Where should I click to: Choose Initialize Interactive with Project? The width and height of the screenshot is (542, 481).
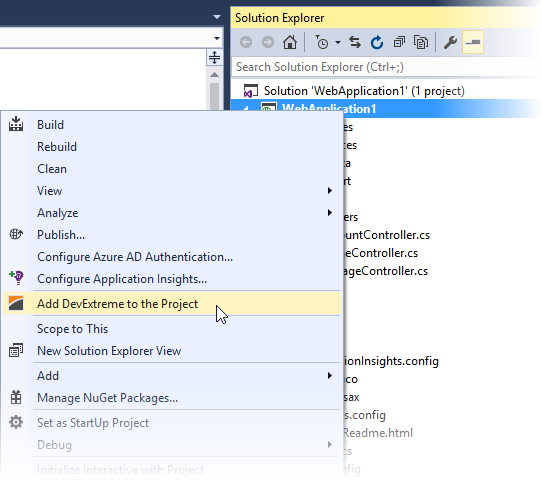click(120, 470)
